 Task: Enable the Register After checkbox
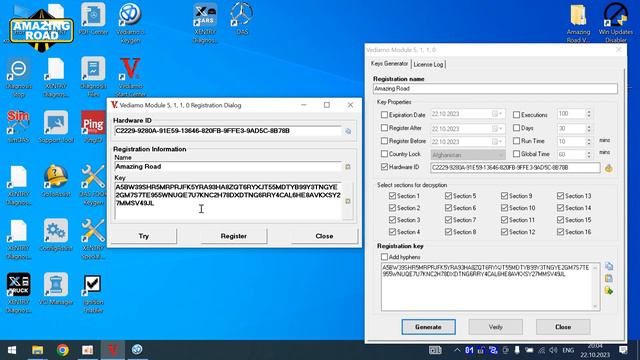coord(384,128)
